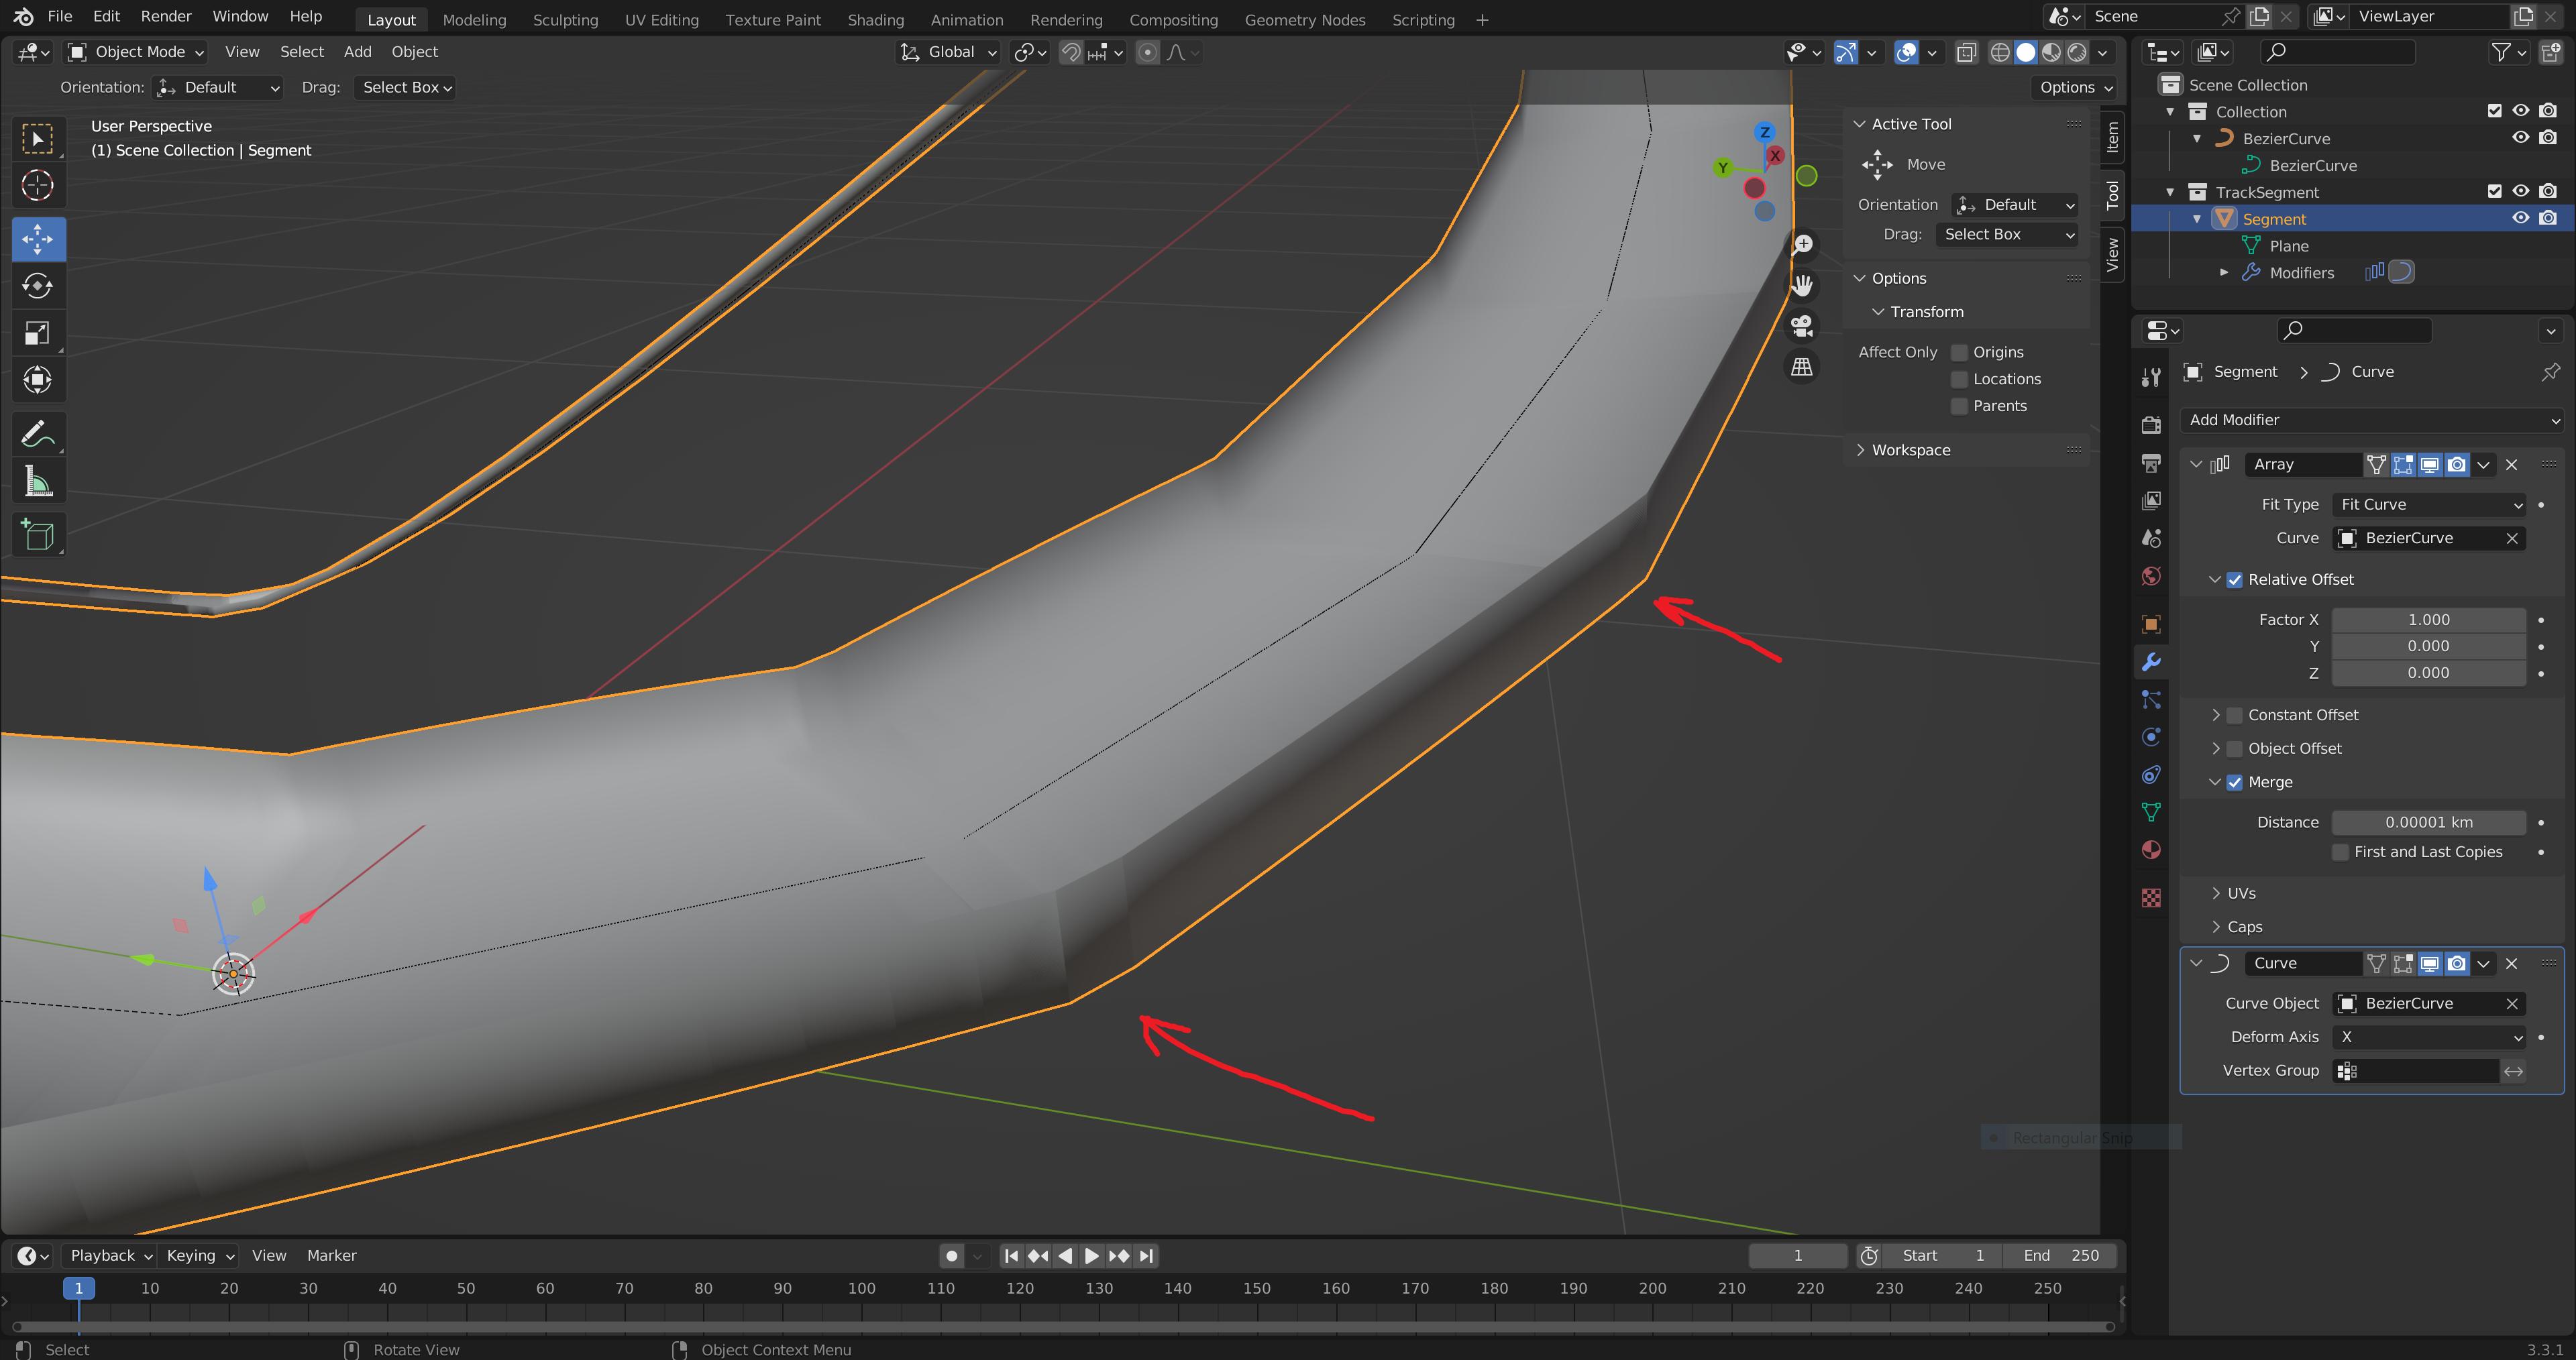Select the Scale tool
The image size is (2576, 1360).
[38, 333]
